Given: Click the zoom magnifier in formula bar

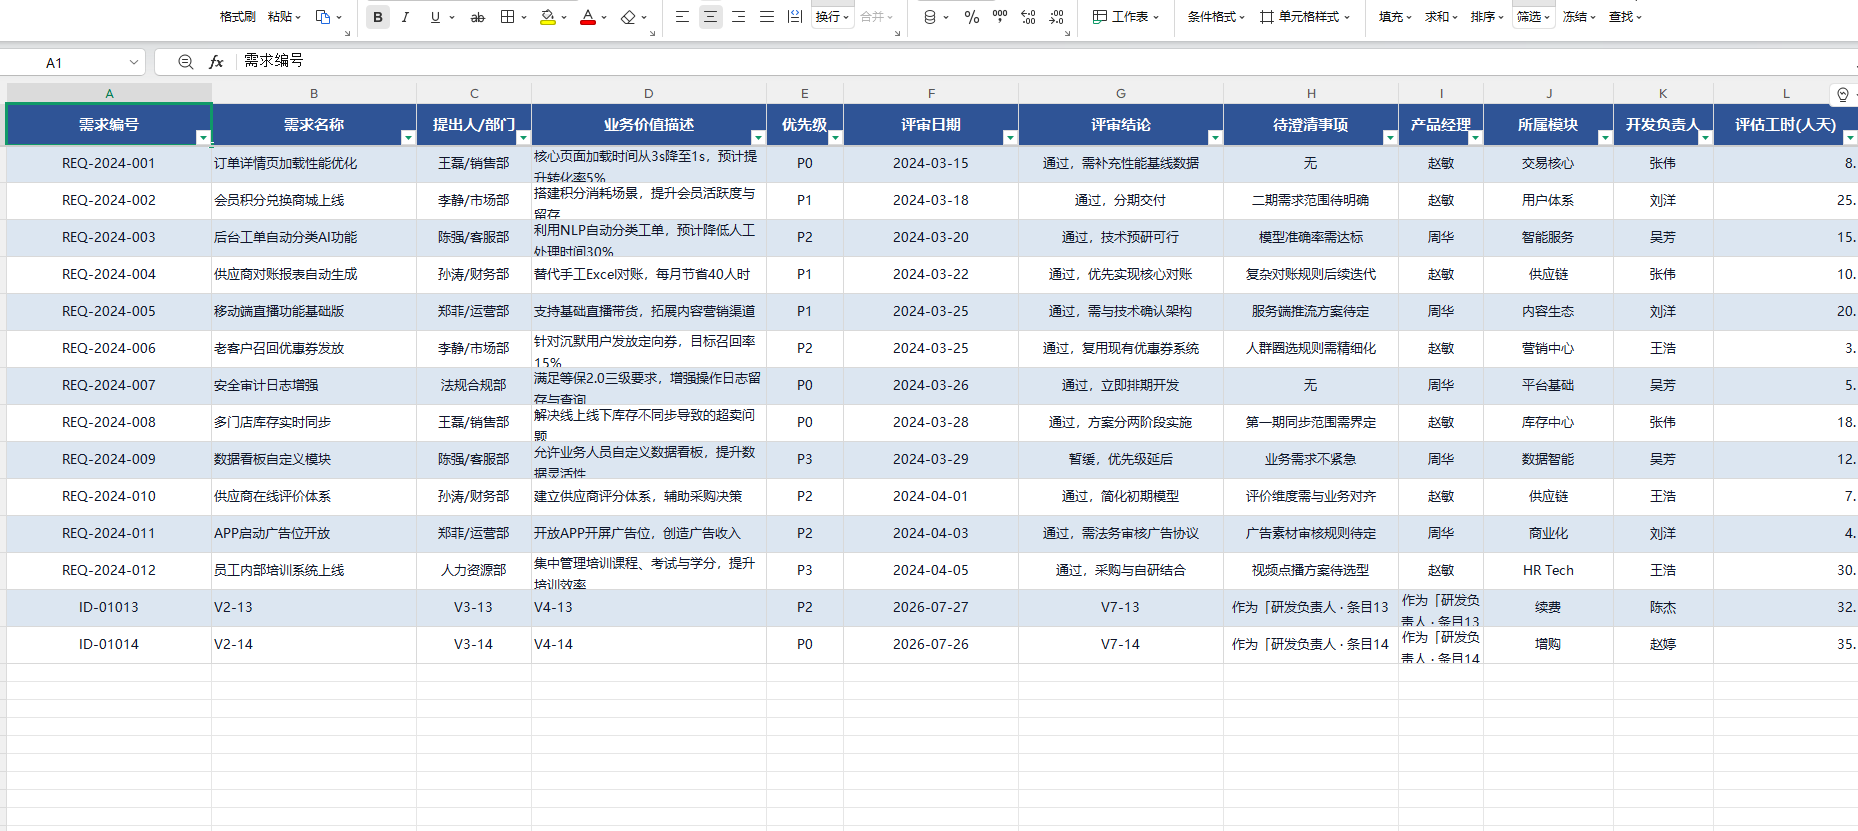Looking at the screenshot, I should [185, 62].
